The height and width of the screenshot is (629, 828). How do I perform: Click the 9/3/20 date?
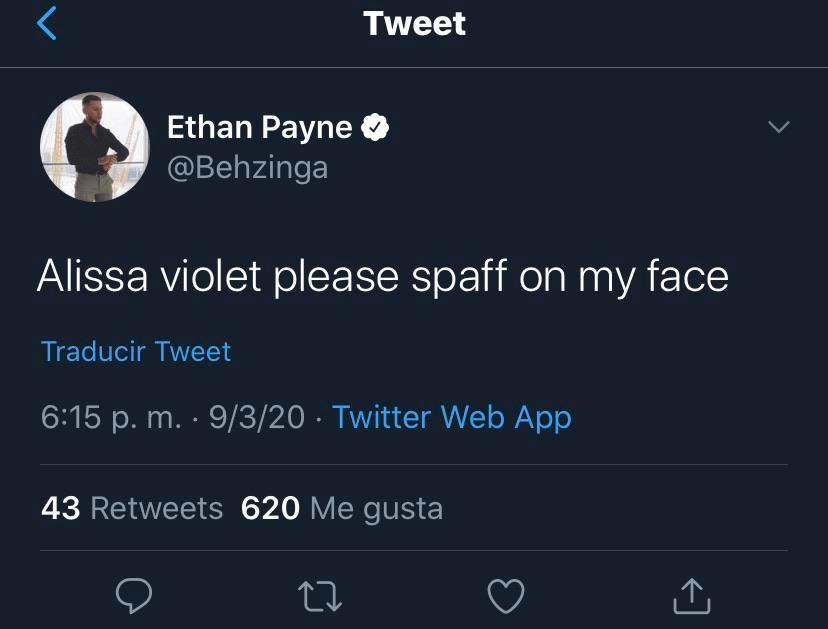(256, 417)
